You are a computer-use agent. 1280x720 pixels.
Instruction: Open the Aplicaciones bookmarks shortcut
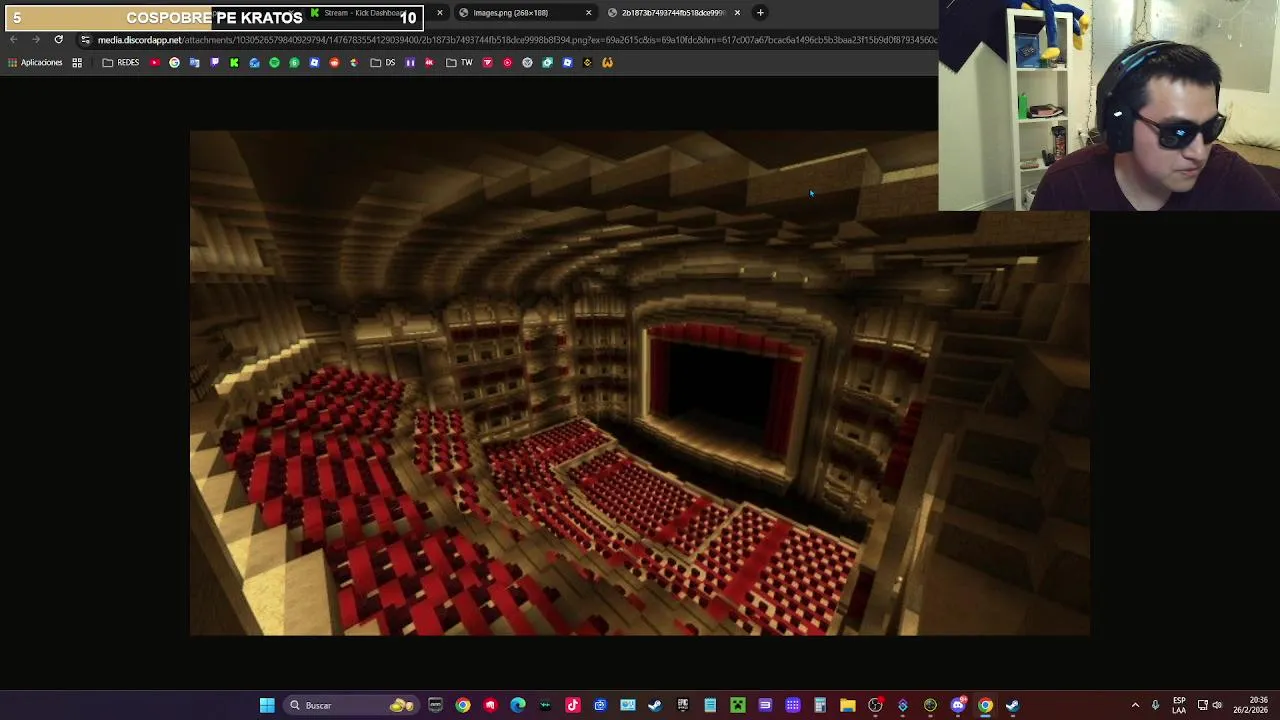coord(34,62)
